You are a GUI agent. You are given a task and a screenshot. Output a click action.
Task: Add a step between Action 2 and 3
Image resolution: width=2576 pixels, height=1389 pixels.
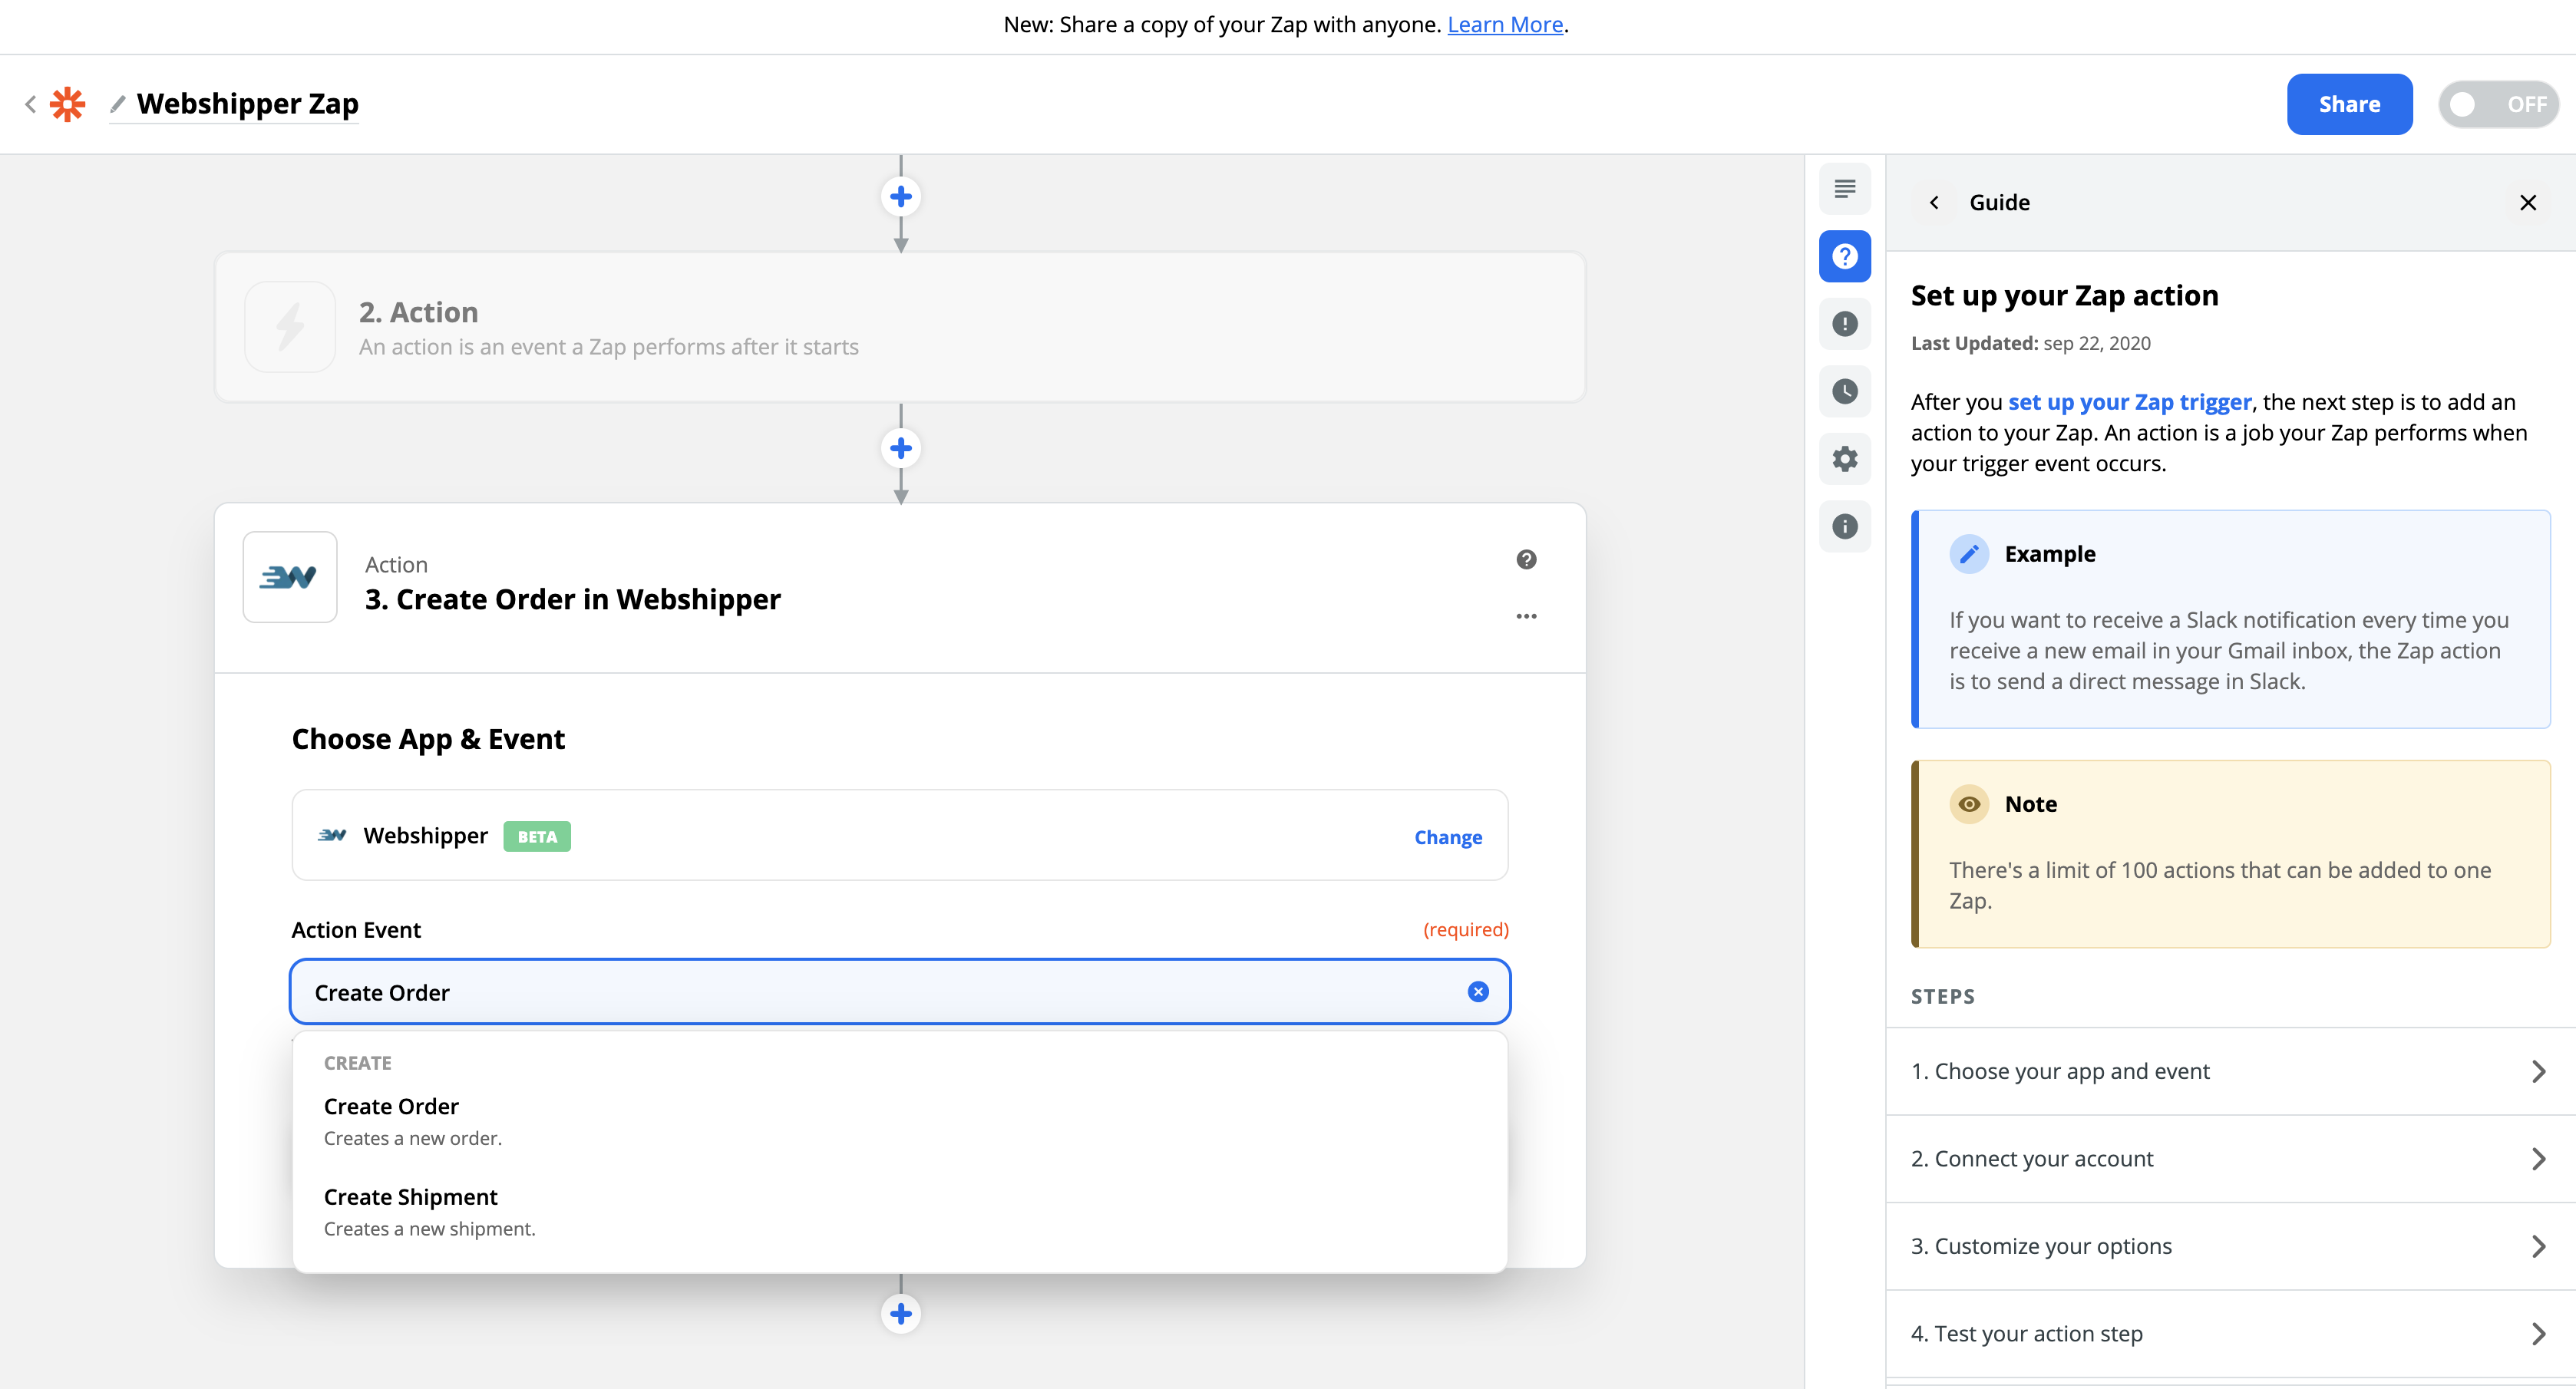tap(901, 448)
